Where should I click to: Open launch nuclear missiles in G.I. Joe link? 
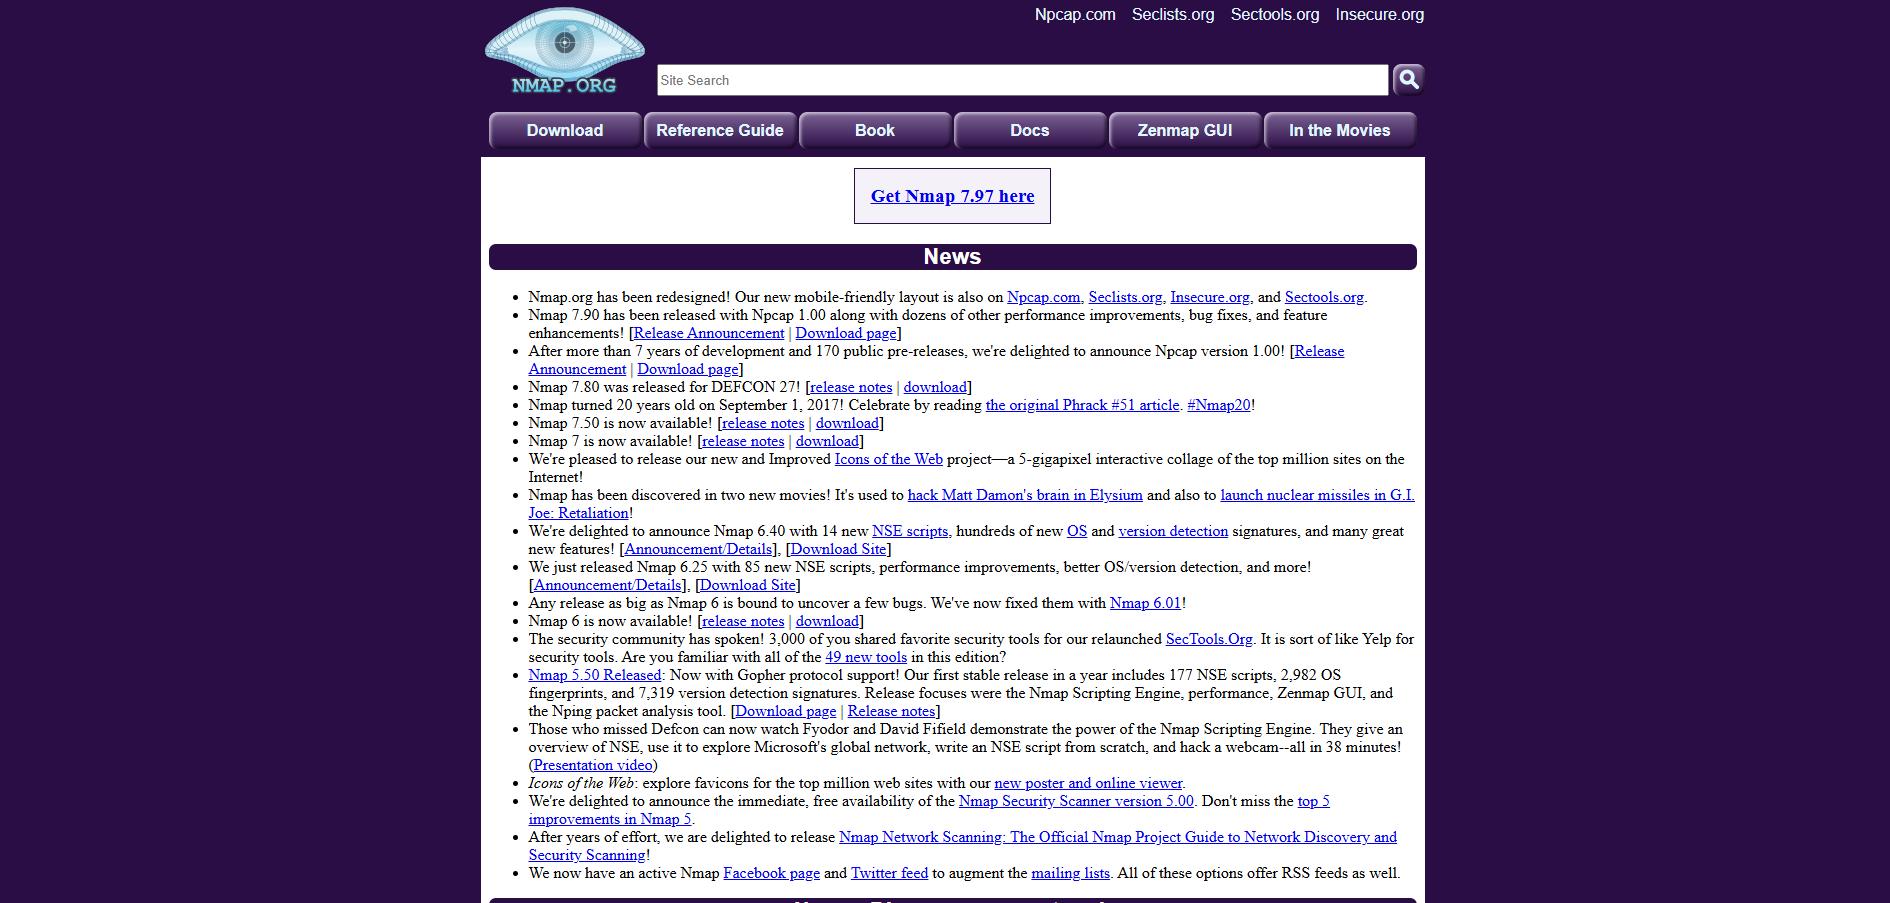click(1317, 495)
